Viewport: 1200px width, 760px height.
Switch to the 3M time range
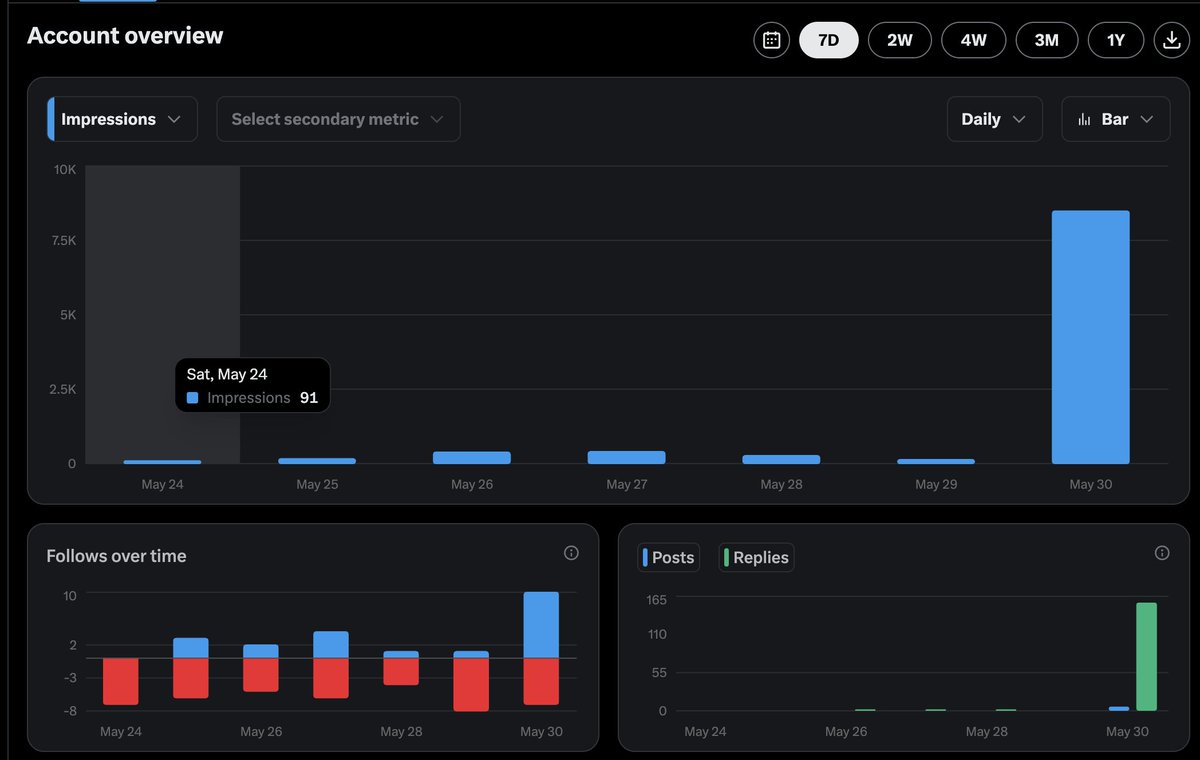1046,41
